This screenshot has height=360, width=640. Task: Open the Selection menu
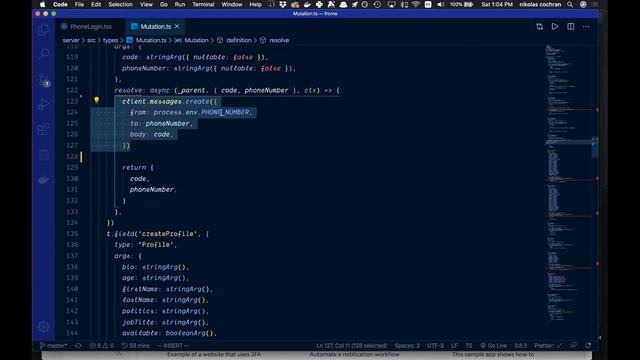point(120,4)
